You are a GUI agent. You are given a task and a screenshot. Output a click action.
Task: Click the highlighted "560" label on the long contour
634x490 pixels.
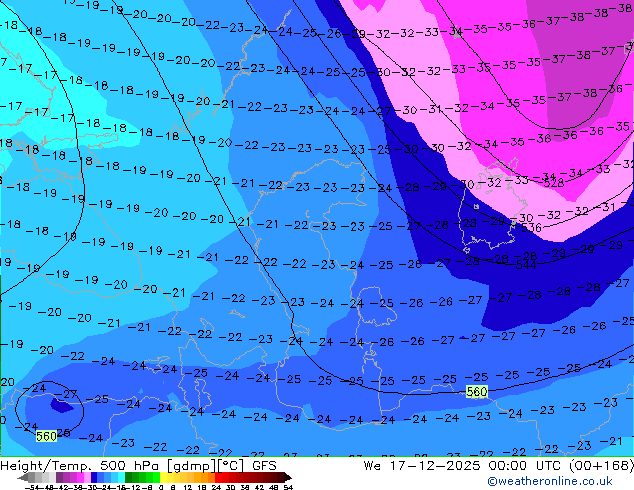pos(477,391)
